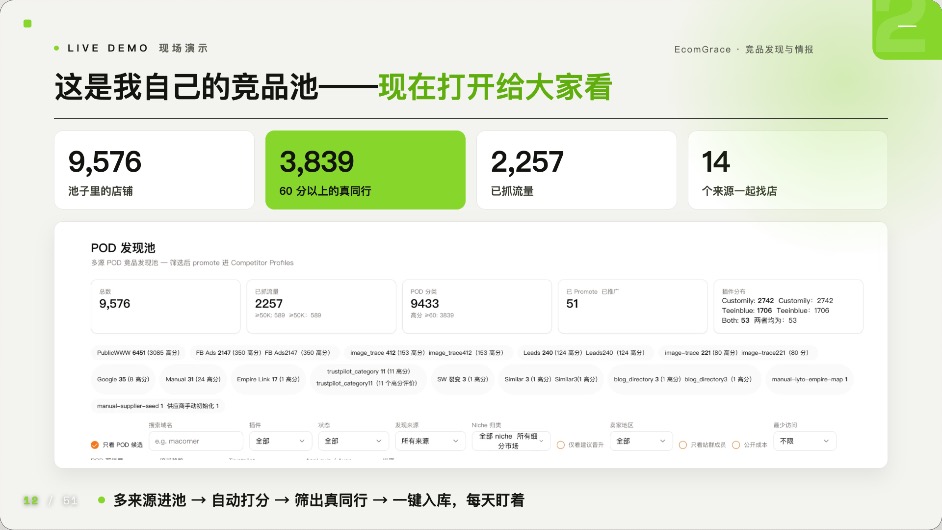This screenshot has width=942, height=530.
Task: Select the blog_directory 3 chip
Action: tap(682, 379)
